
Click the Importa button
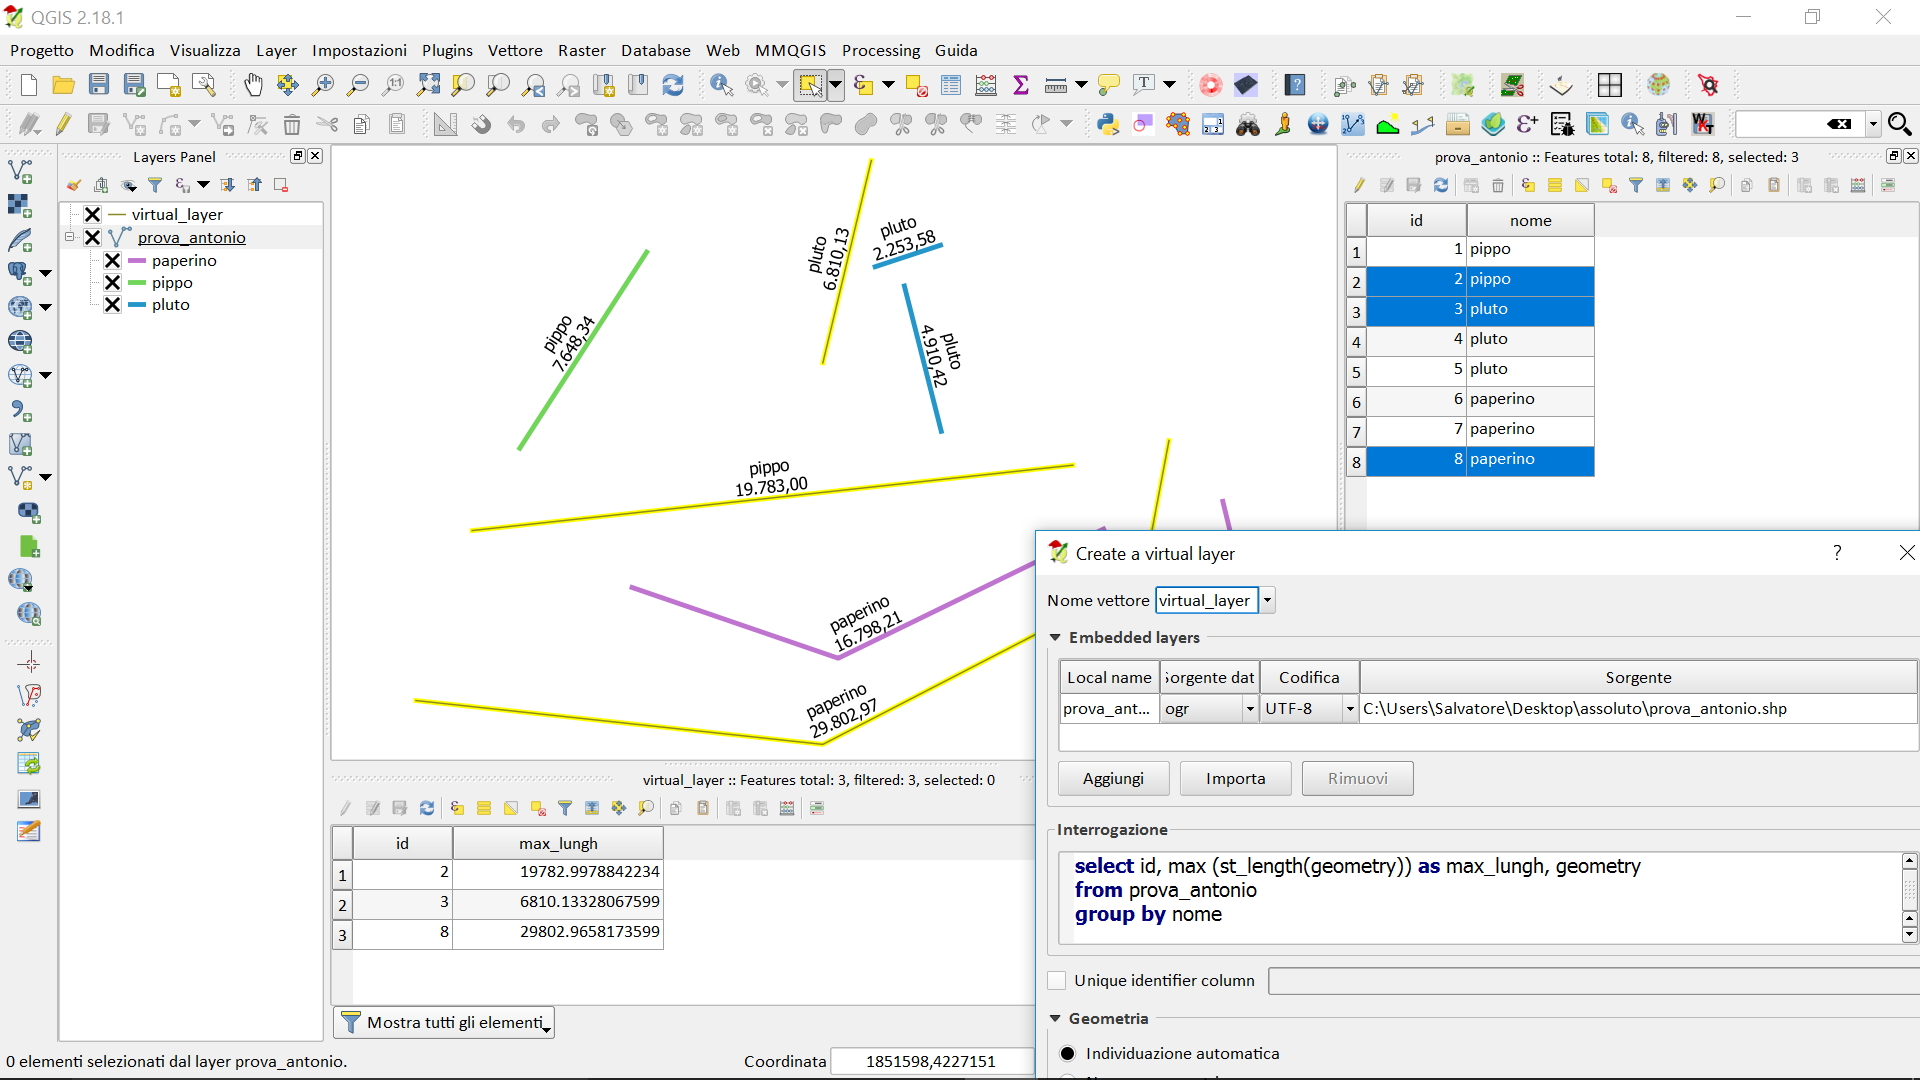[1235, 778]
